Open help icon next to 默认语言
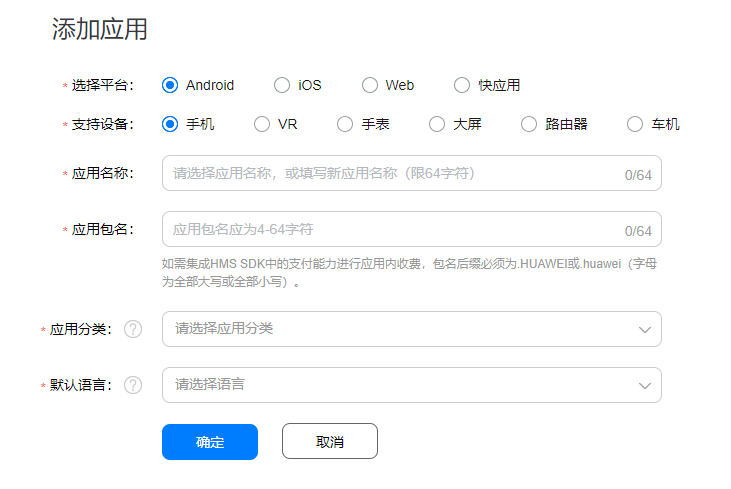 pyautogui.click(x=133, y=385)
